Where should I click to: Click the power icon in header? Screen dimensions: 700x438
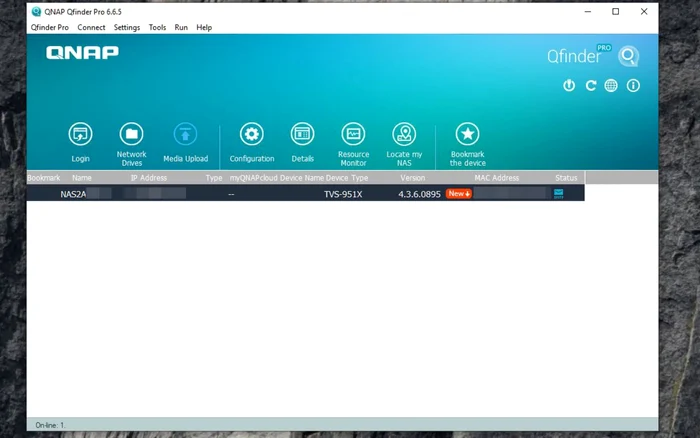point(569,85)
